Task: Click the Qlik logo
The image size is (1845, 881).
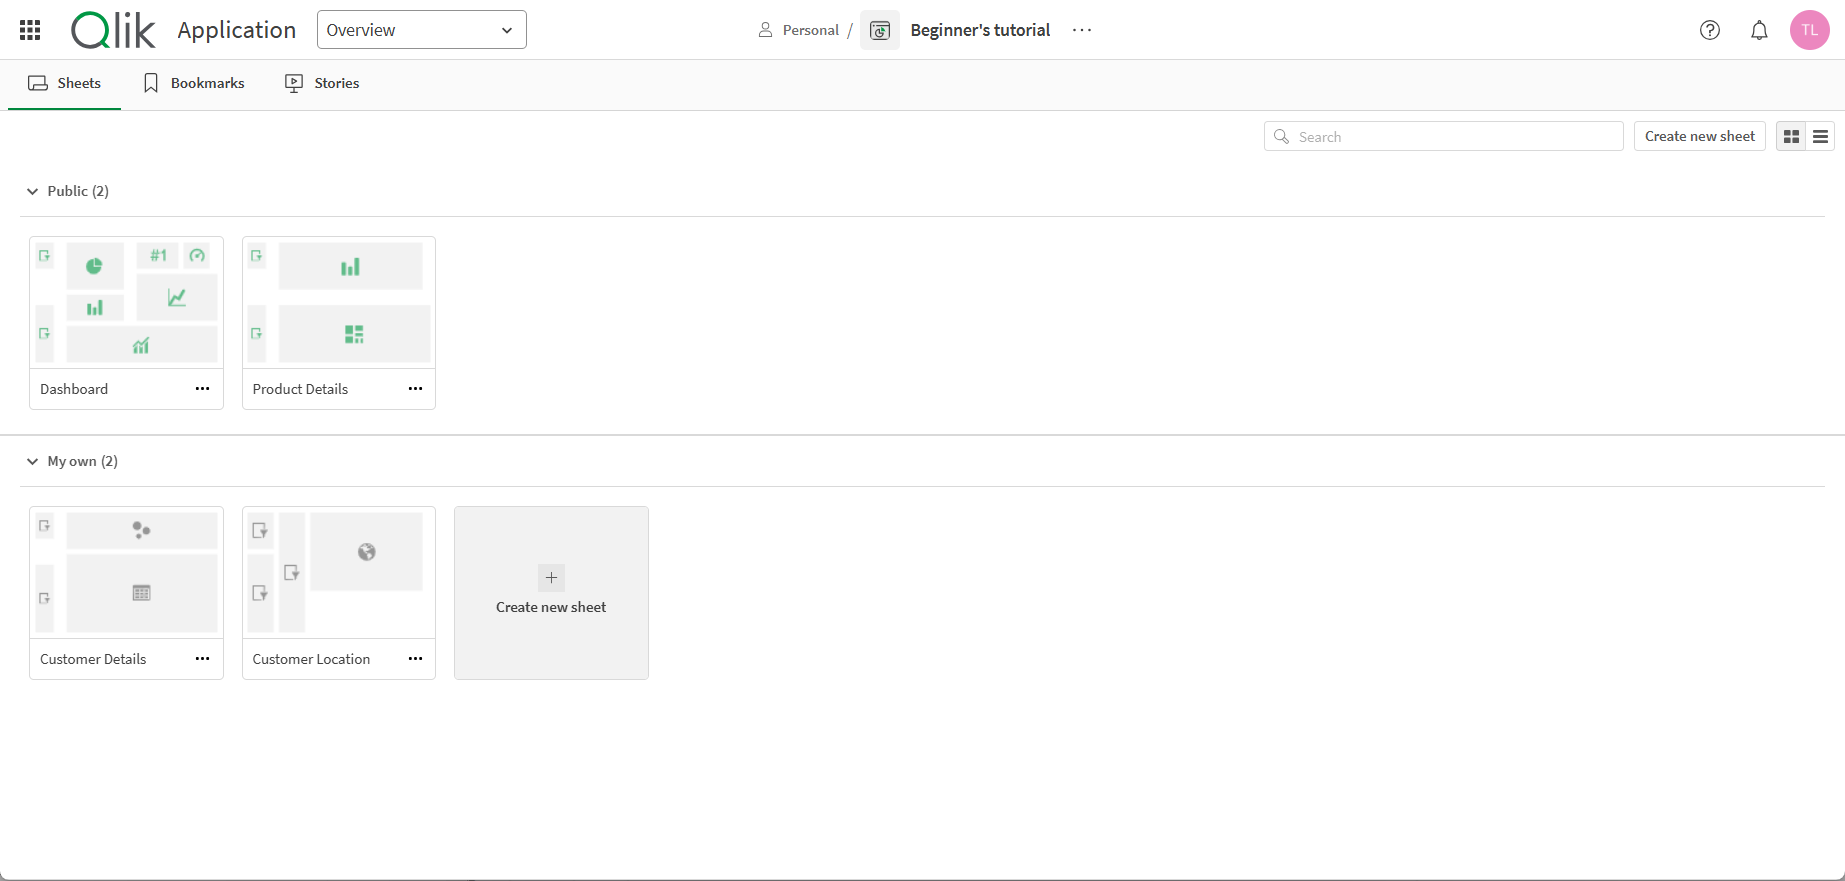Action: tap(113, 30)
